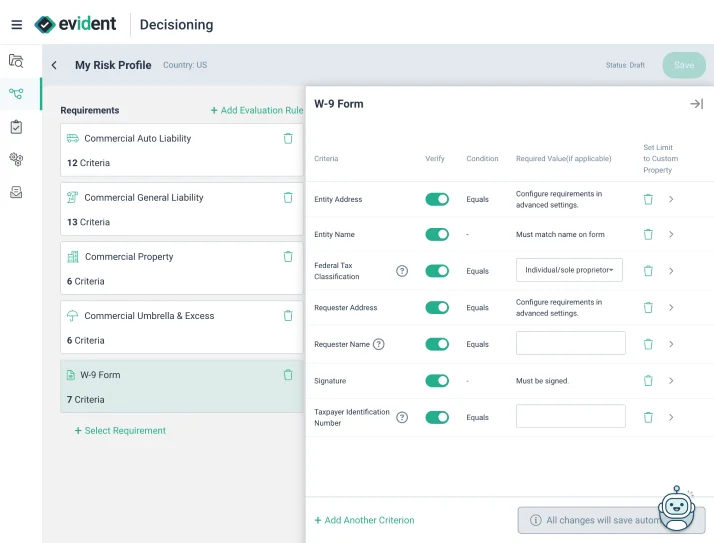
Task: Show help for Taxpayer Identification Number
Action: (x=402, y=417)
